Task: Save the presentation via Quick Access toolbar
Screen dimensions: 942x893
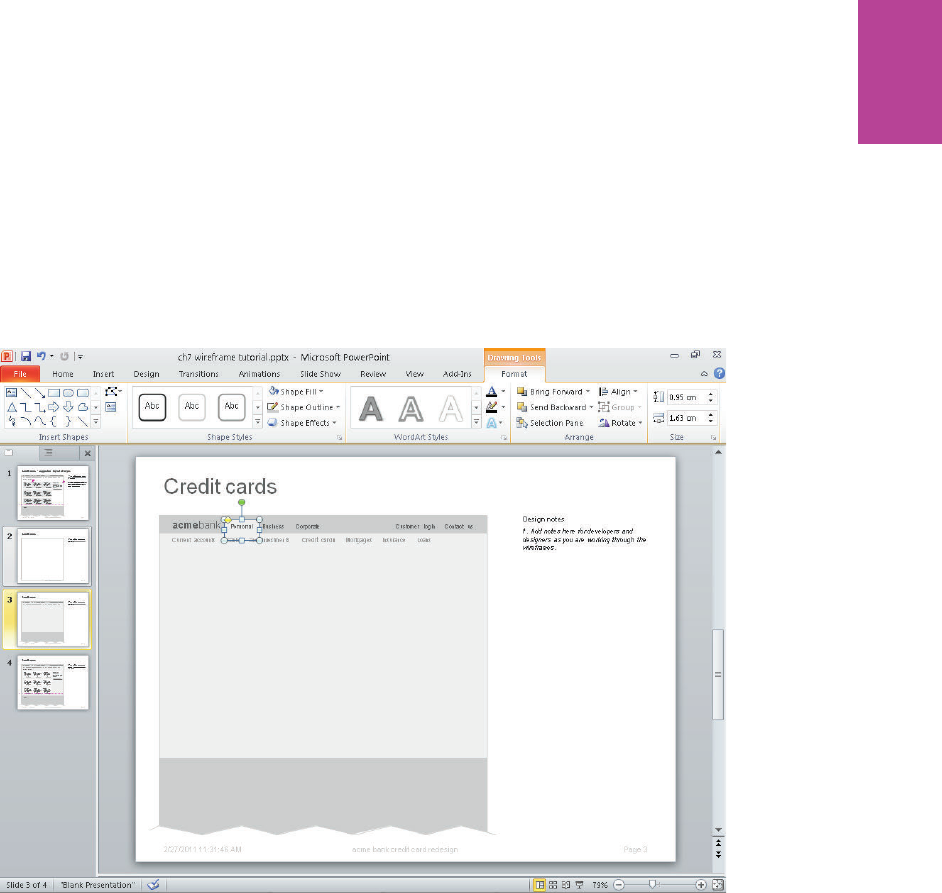Action: tap(26, 356)
